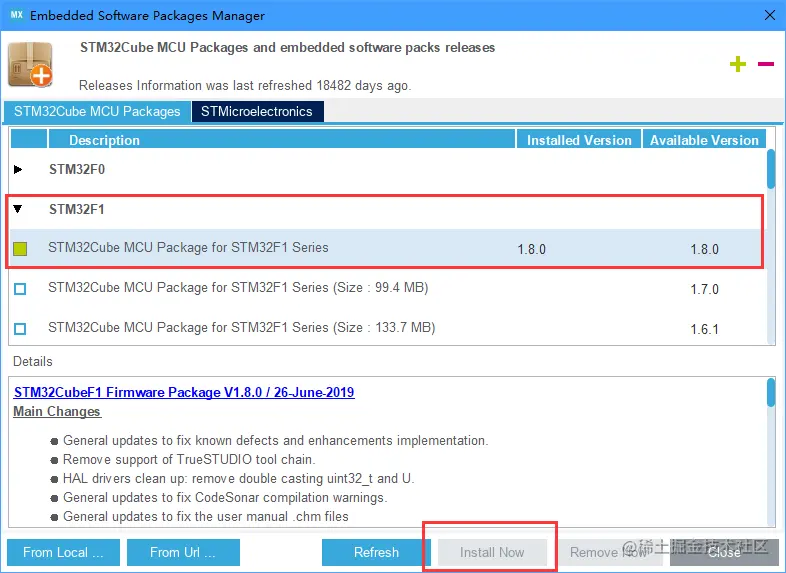
Task: Switch to STM32Cube MCU Packages tab
Action: (97, 111)
